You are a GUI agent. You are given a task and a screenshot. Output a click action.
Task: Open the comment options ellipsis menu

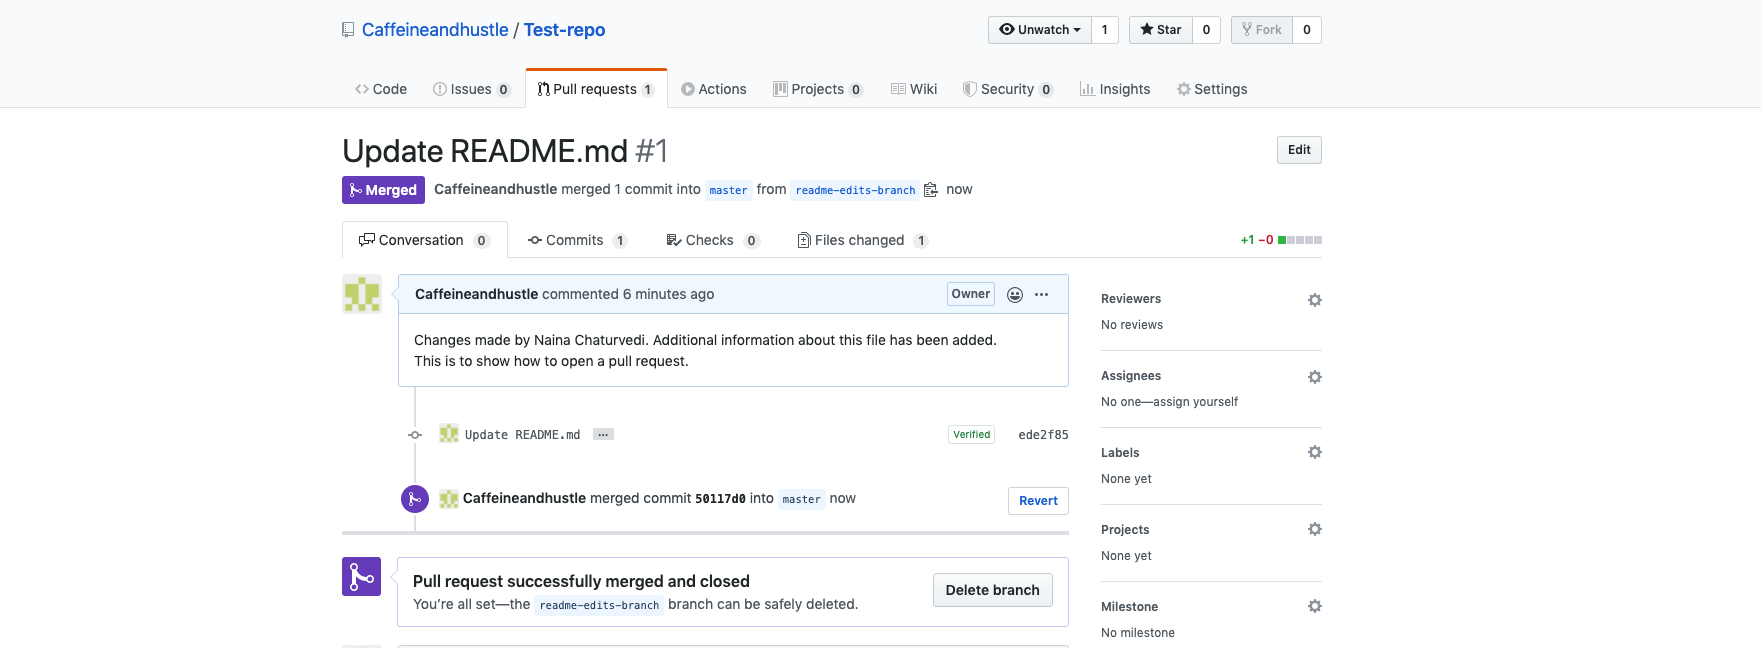(x=1042, y=294)
